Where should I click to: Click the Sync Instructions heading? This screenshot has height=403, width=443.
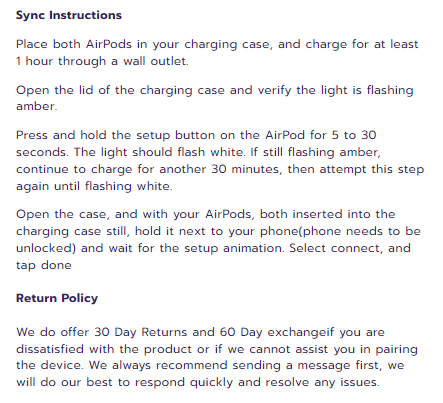(69, 15)
